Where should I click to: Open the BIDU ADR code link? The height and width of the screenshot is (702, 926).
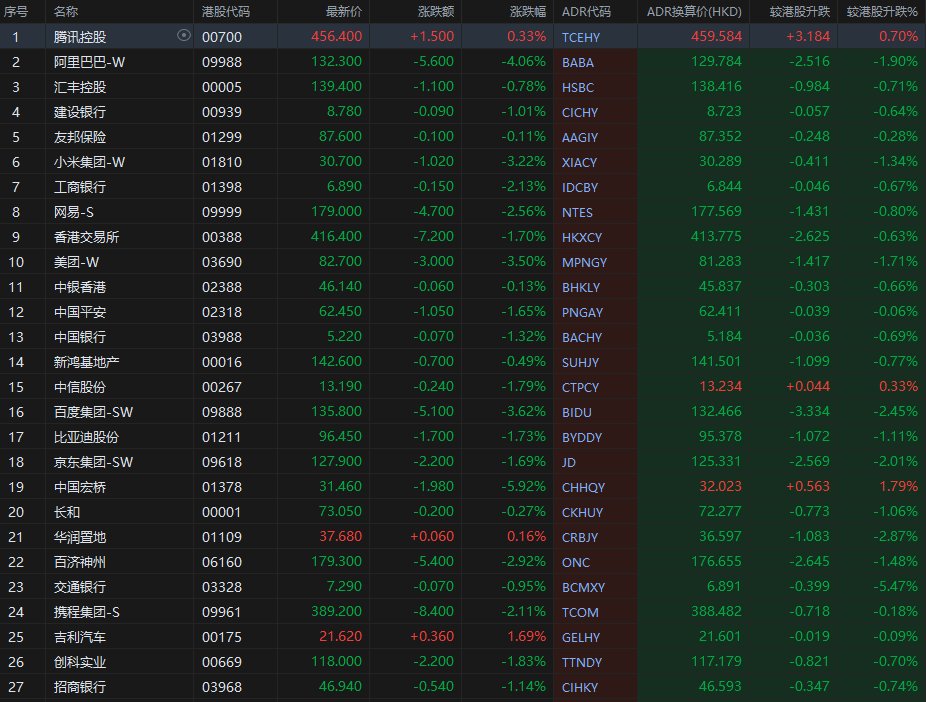[x=576, y=412]
